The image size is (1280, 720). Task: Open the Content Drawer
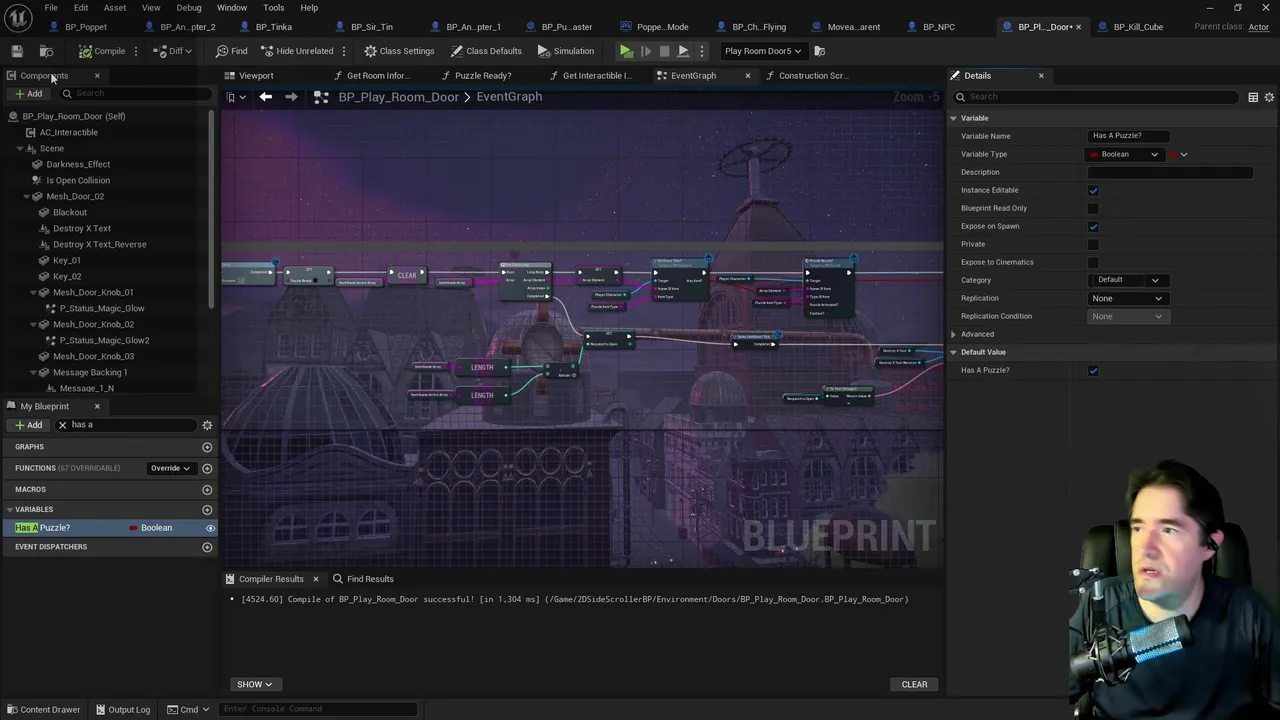(x=43, y=710)
